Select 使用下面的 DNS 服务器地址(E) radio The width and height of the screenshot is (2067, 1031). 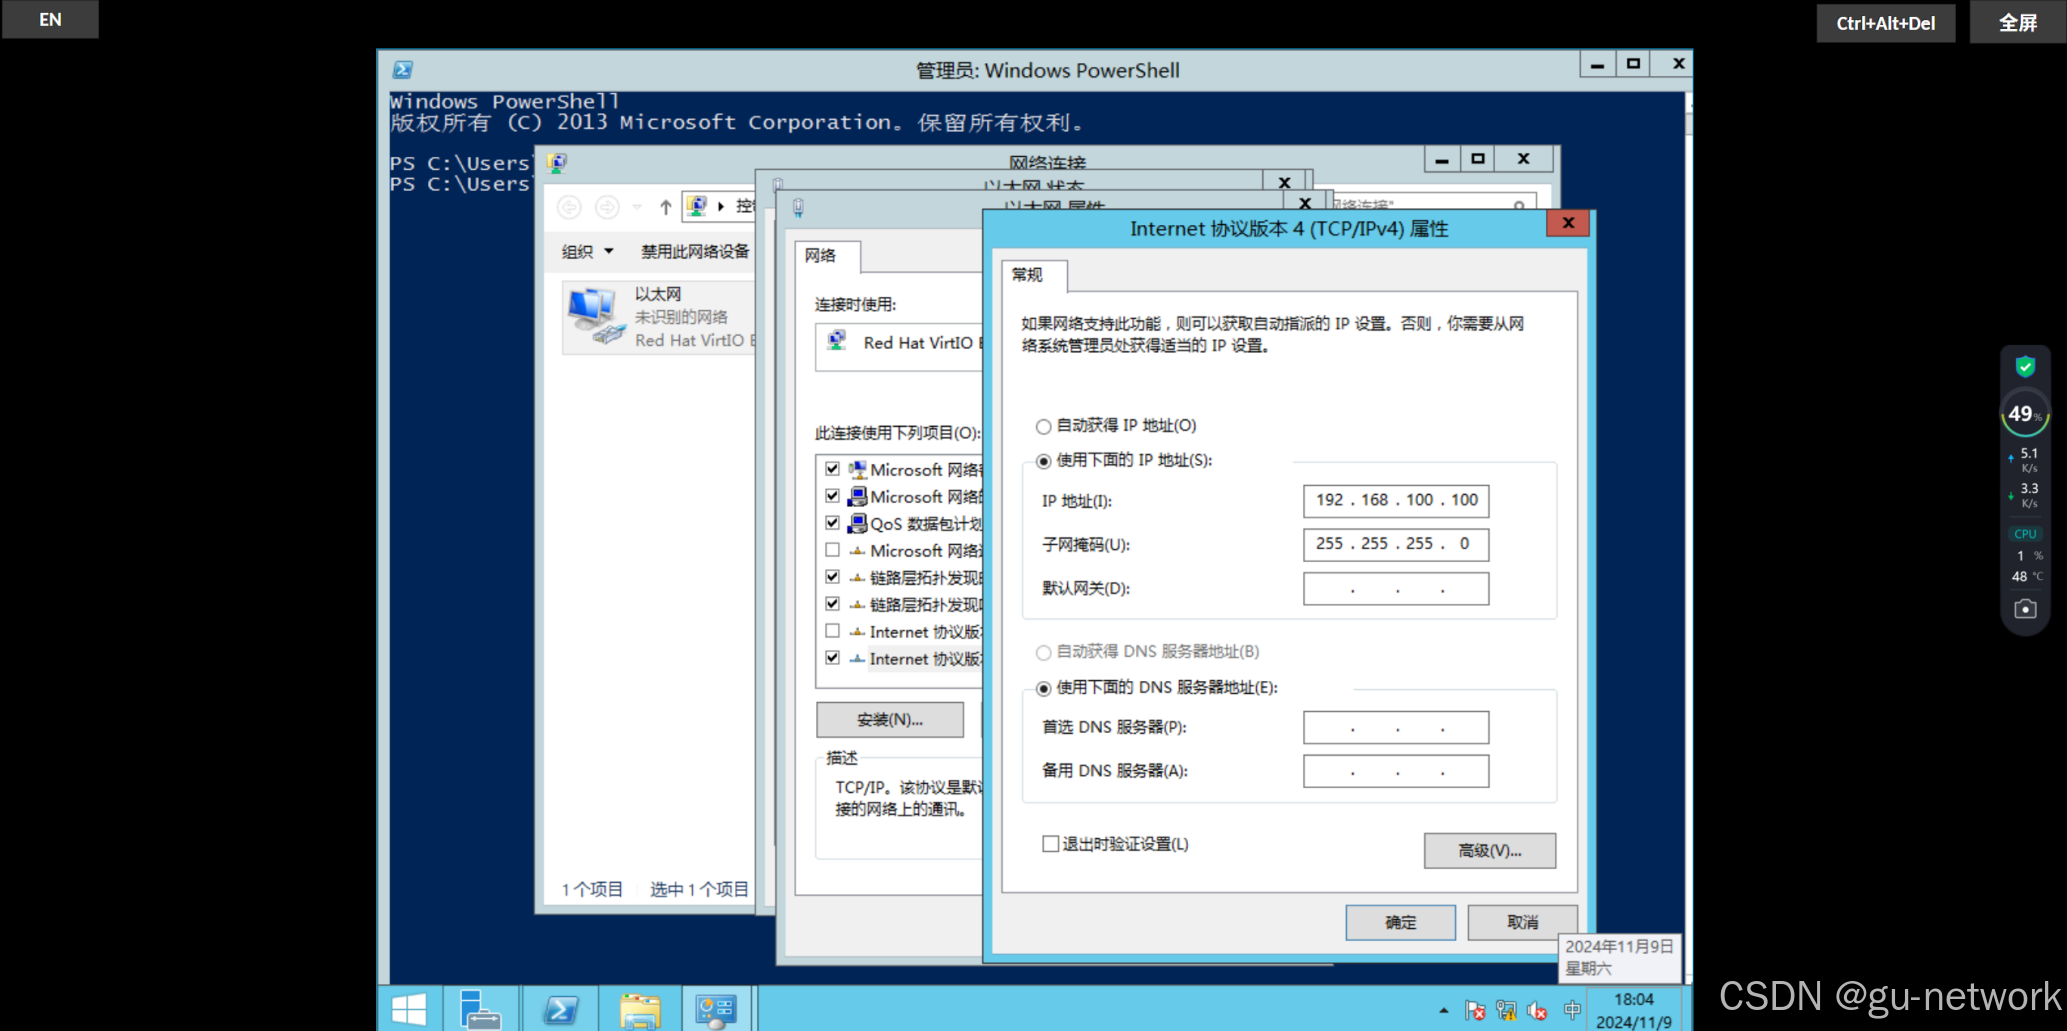(1044, 689)
